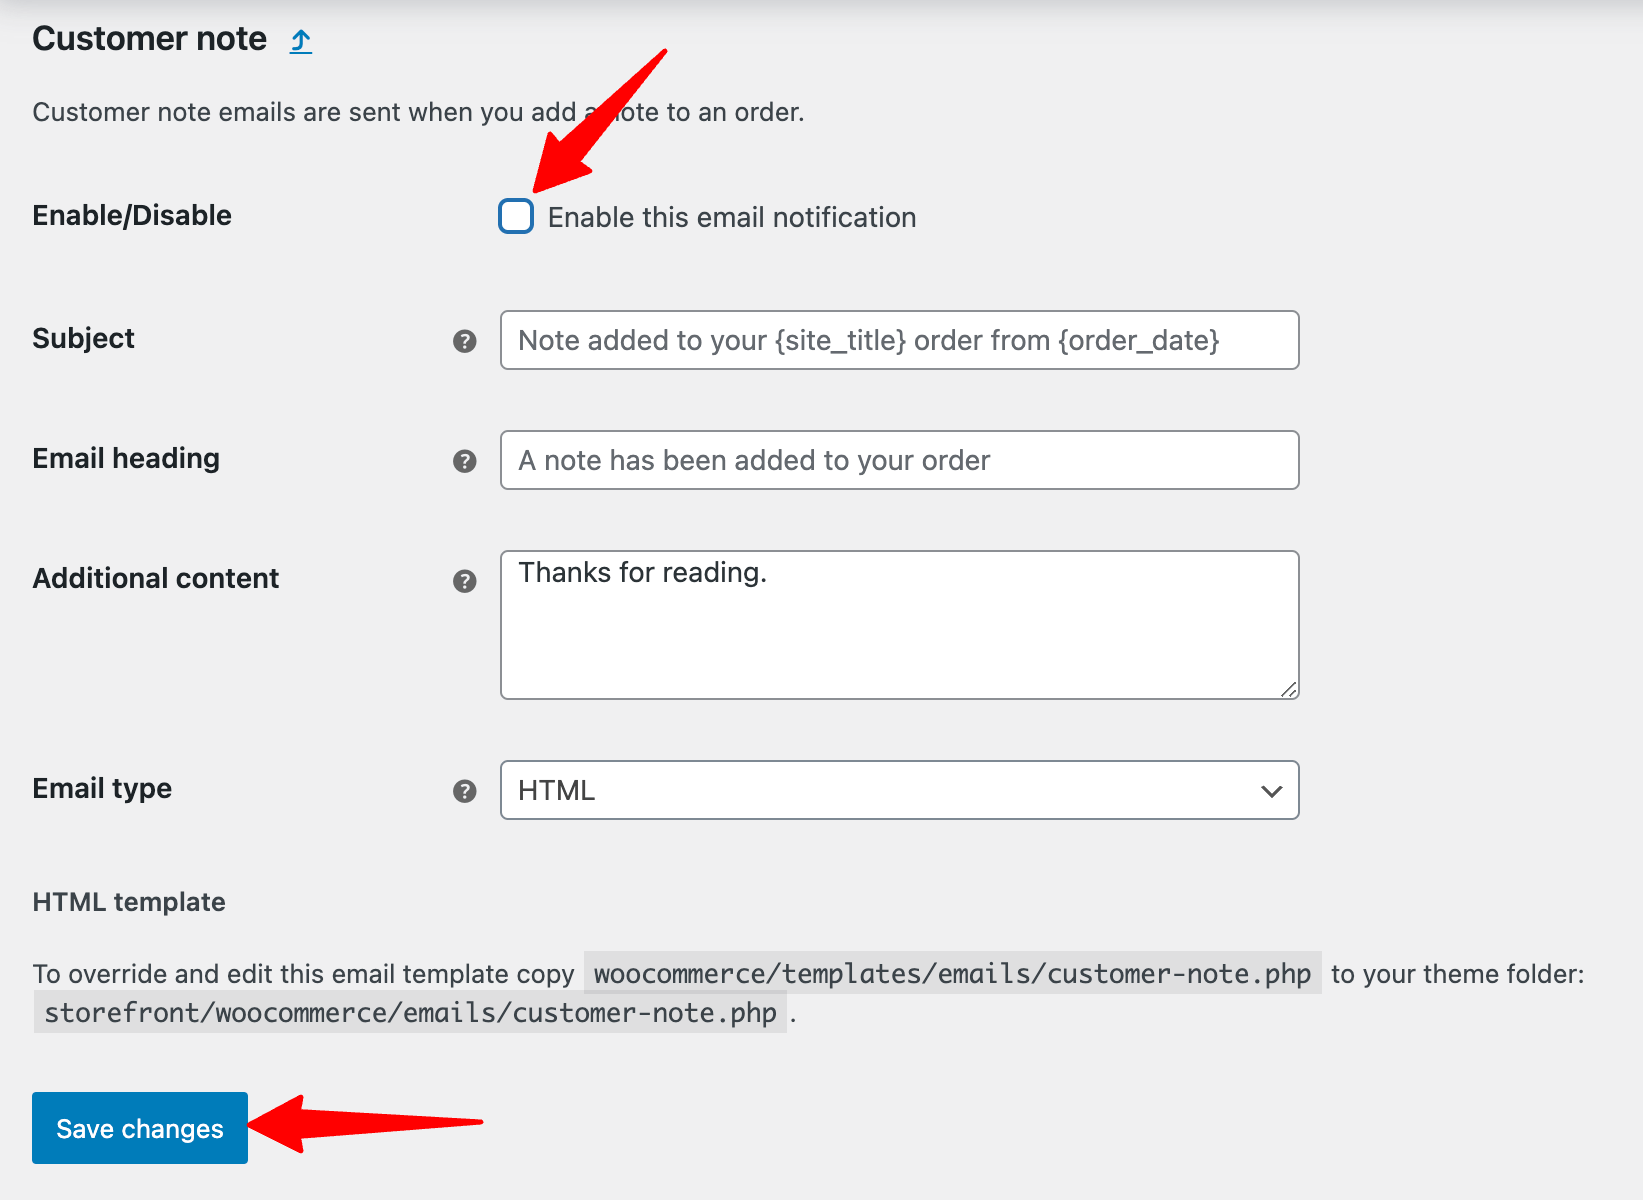This screenshot has height=1200, width=1643.
Task: Click into the Subject input field
Action: pyautogui.click(x=899, y=340)
